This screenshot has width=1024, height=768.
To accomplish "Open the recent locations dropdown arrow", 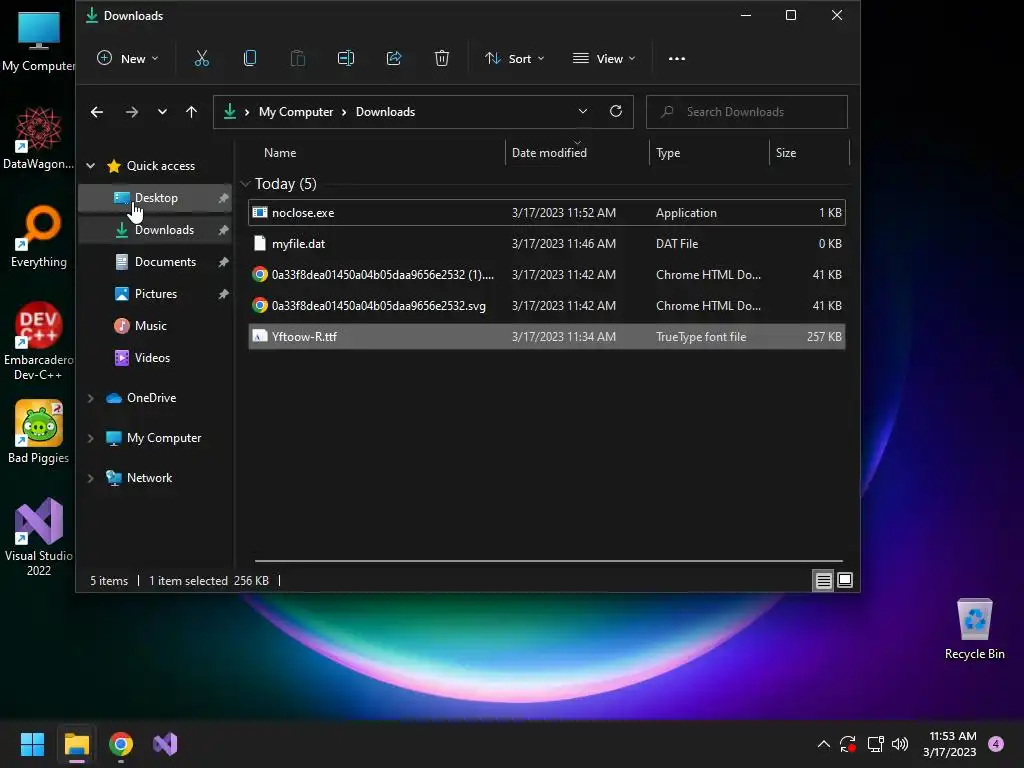I will coord(162,112).
